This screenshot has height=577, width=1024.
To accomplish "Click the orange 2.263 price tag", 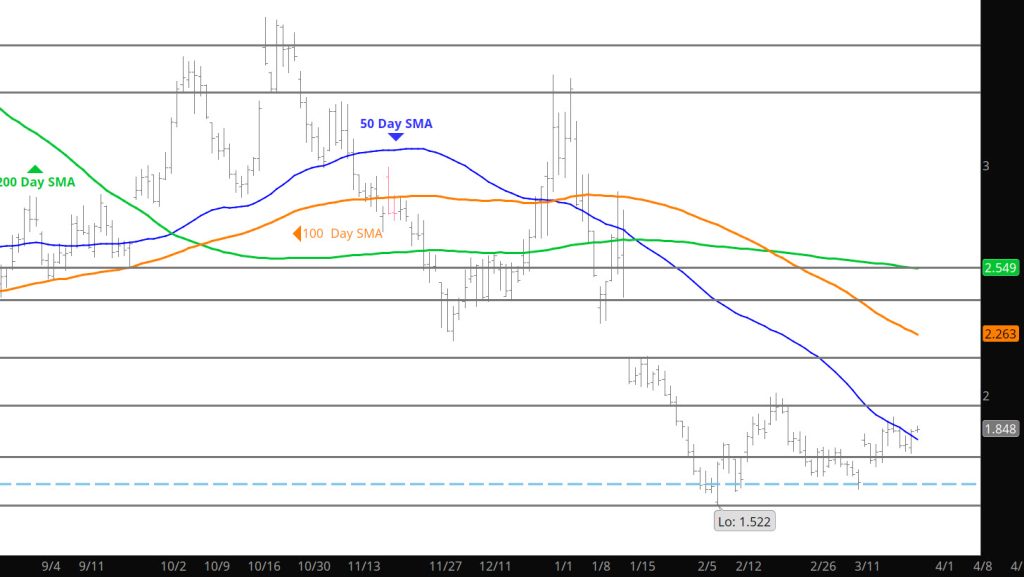I will pos(1000,335).
